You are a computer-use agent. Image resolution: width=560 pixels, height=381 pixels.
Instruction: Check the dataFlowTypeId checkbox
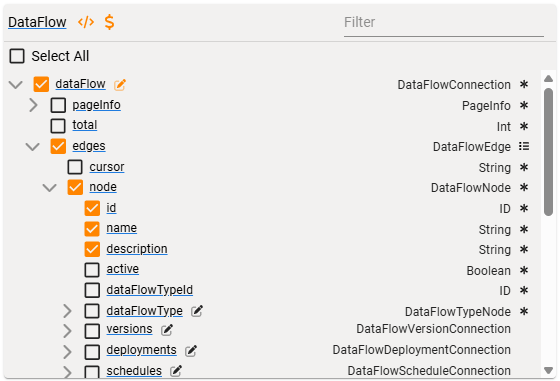[92, 290]
